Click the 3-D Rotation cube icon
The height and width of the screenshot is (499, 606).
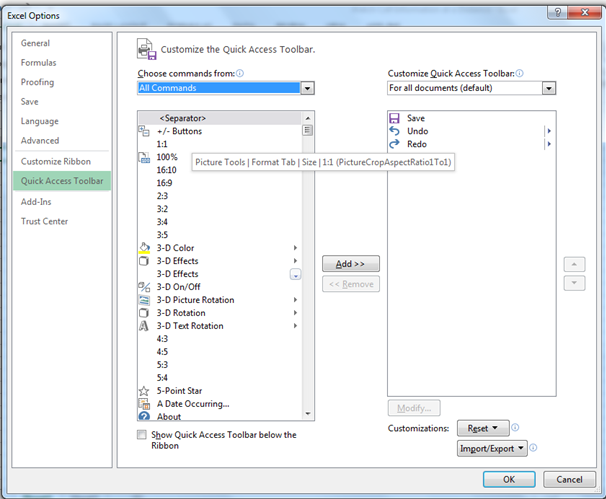point(144,313)
